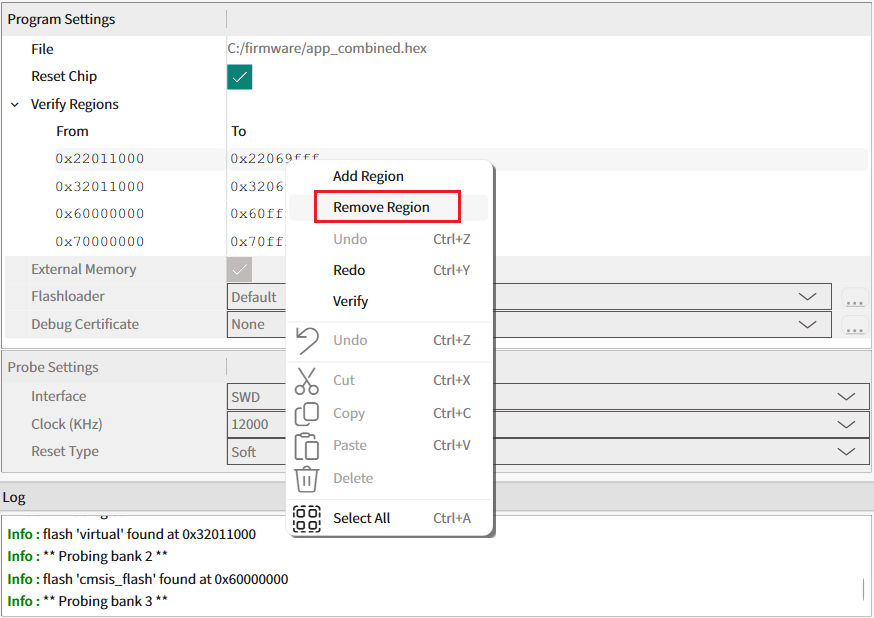Viewport: 874px width, 618px height.
Task: Select Add Region in context menu
Action: click(x=368, y=177)
